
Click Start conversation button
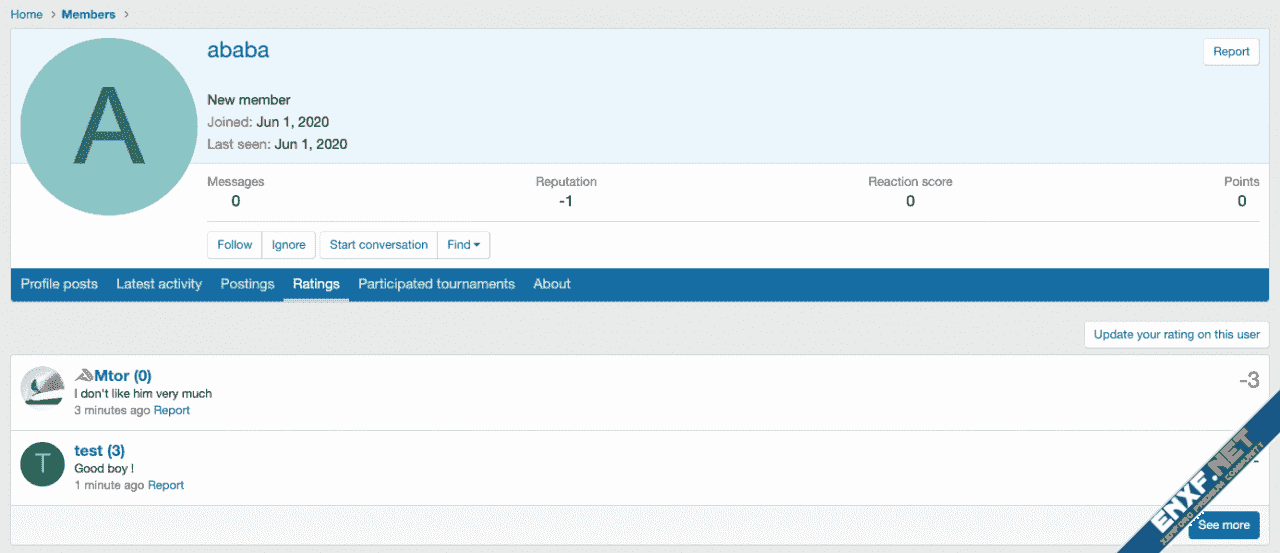[x=379, y=245]
